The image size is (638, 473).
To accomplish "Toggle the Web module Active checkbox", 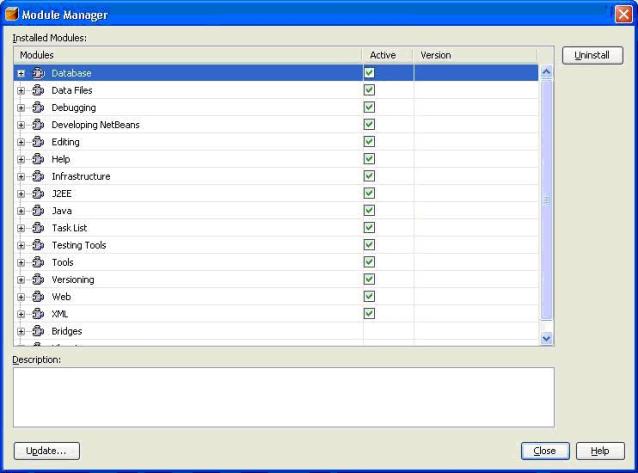I will 369,297.
